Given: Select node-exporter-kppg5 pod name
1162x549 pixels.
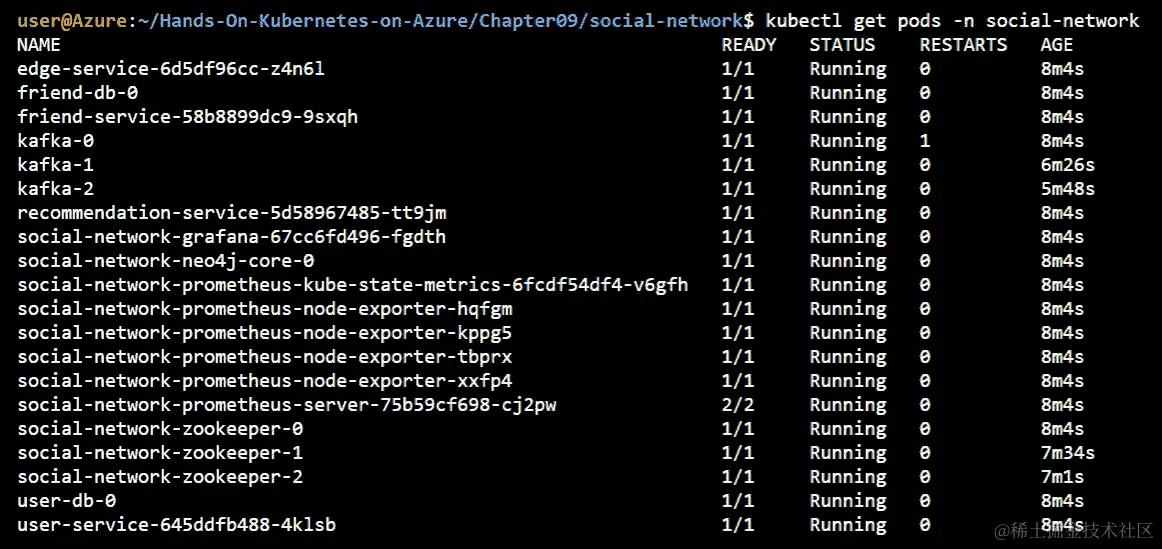Looking at the screenshot, I should (x=265, y=333).
